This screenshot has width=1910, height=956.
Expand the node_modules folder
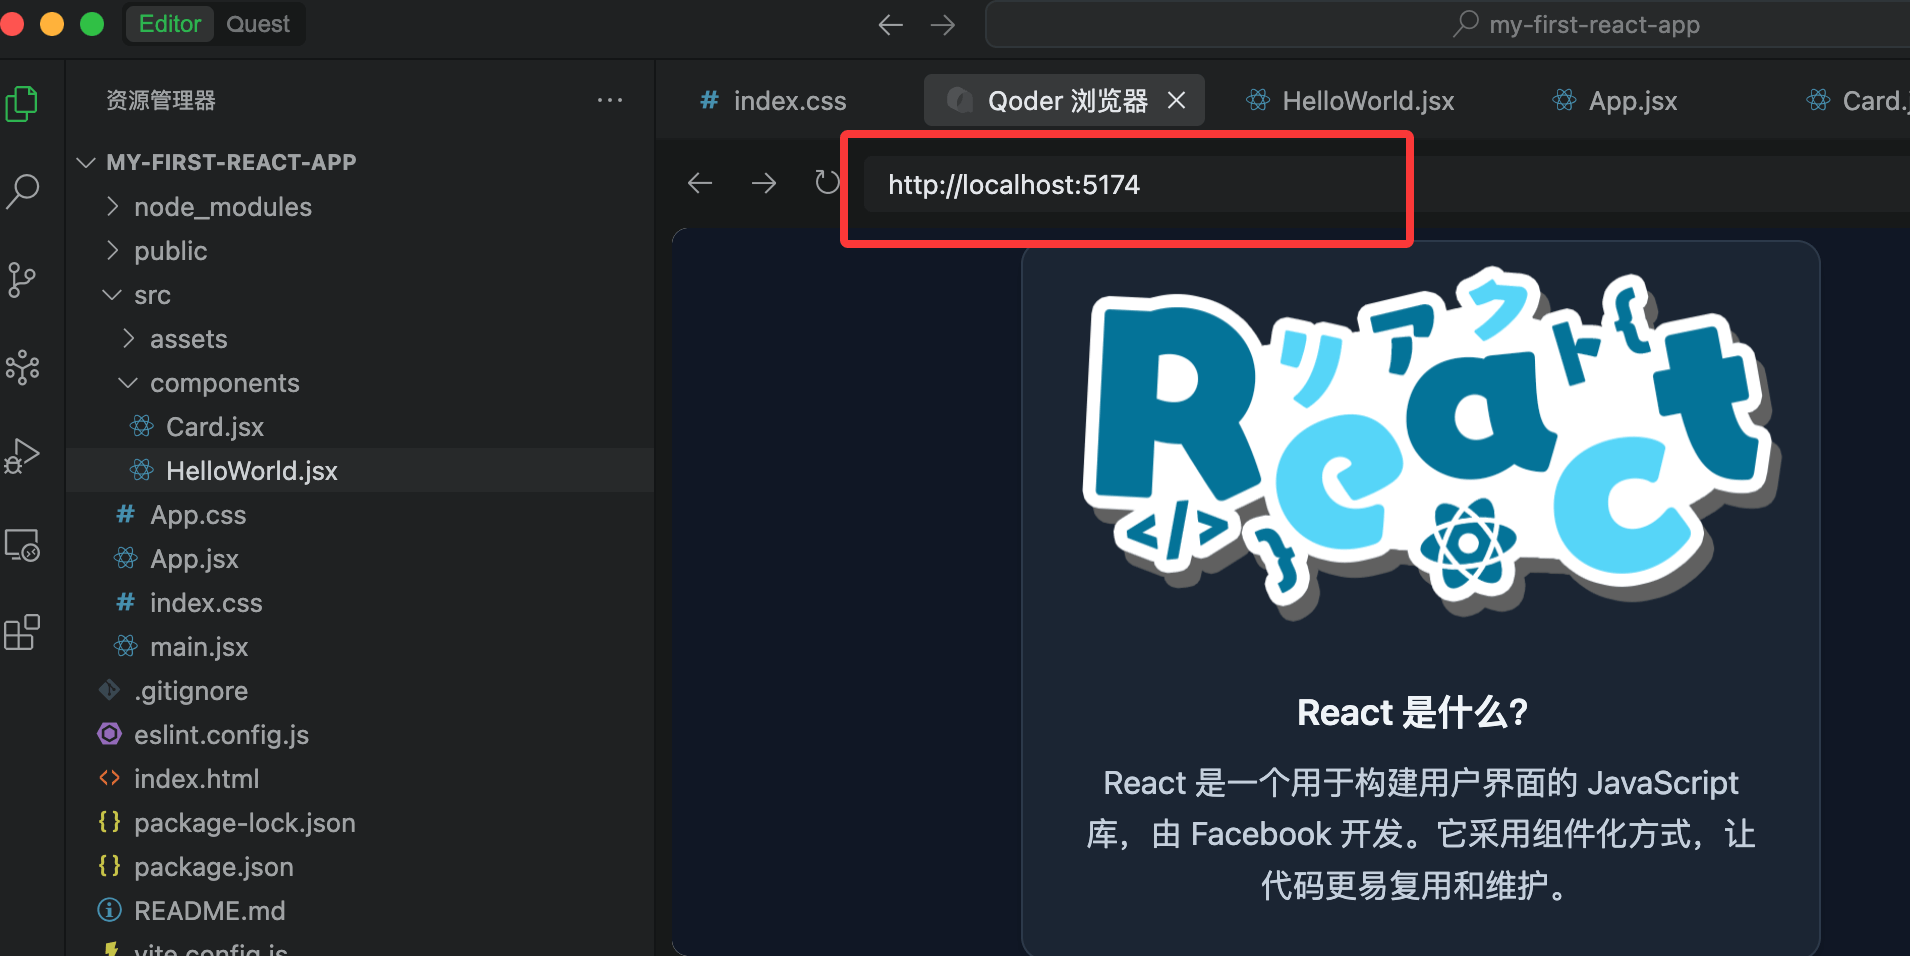222,207
